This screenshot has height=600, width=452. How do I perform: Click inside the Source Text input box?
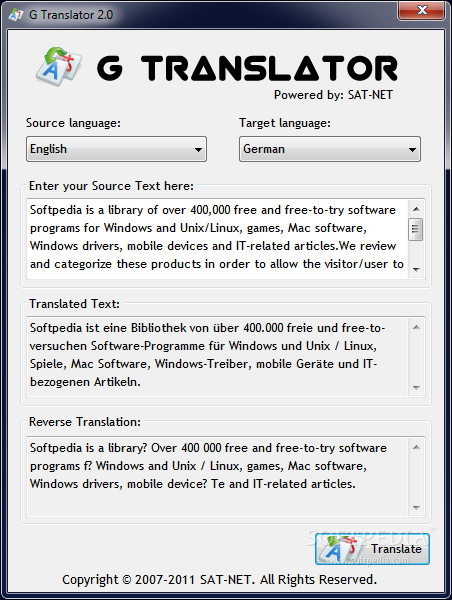217,238
